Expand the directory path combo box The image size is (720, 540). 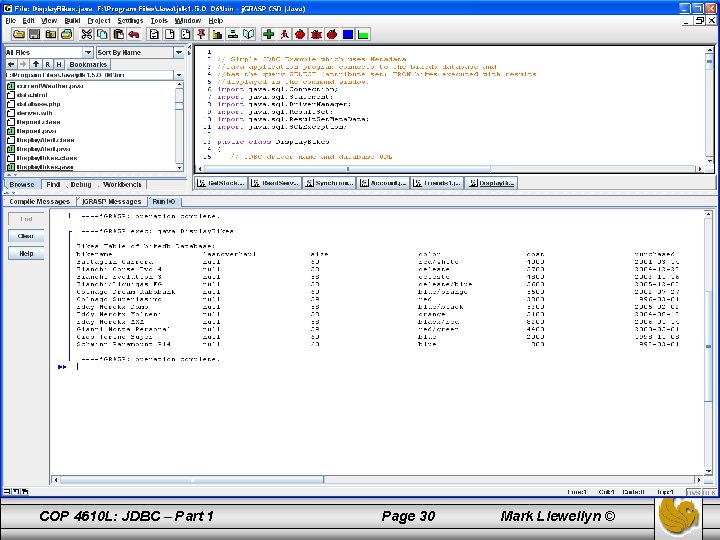179,75
